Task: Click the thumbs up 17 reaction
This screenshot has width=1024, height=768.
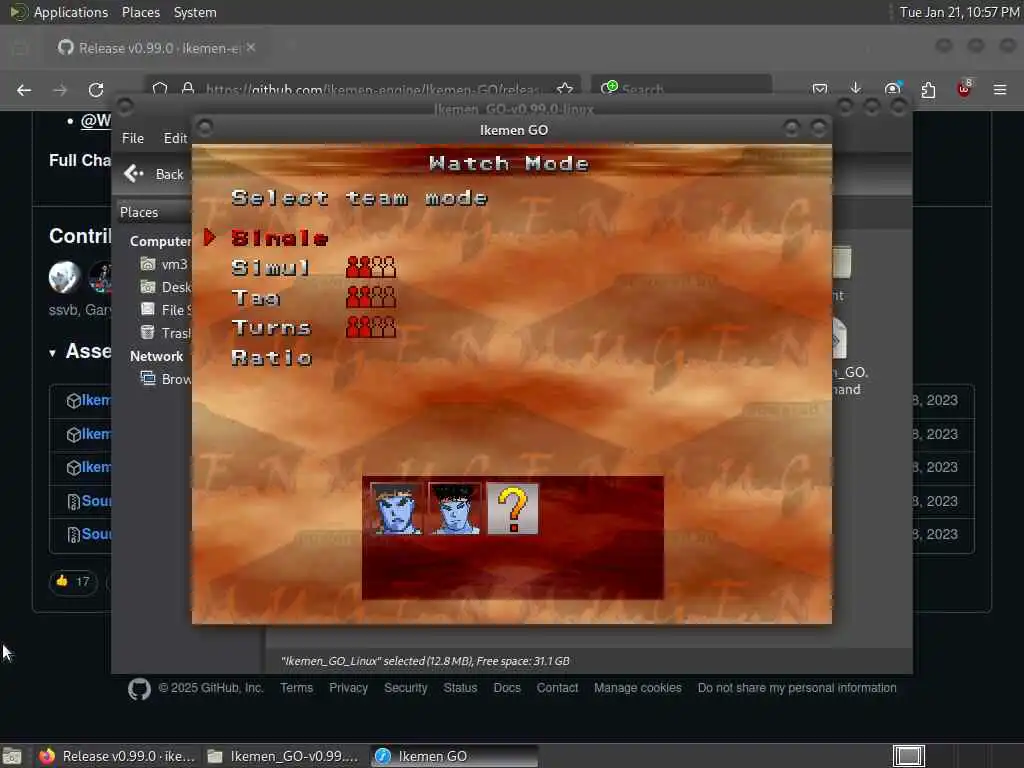Action: (x=73, y=581)
